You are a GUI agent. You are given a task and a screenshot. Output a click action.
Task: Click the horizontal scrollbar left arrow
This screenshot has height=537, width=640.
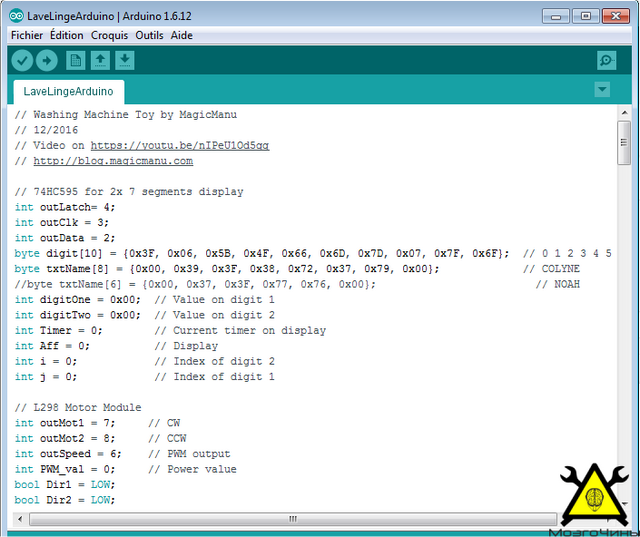tap(20, 519)
